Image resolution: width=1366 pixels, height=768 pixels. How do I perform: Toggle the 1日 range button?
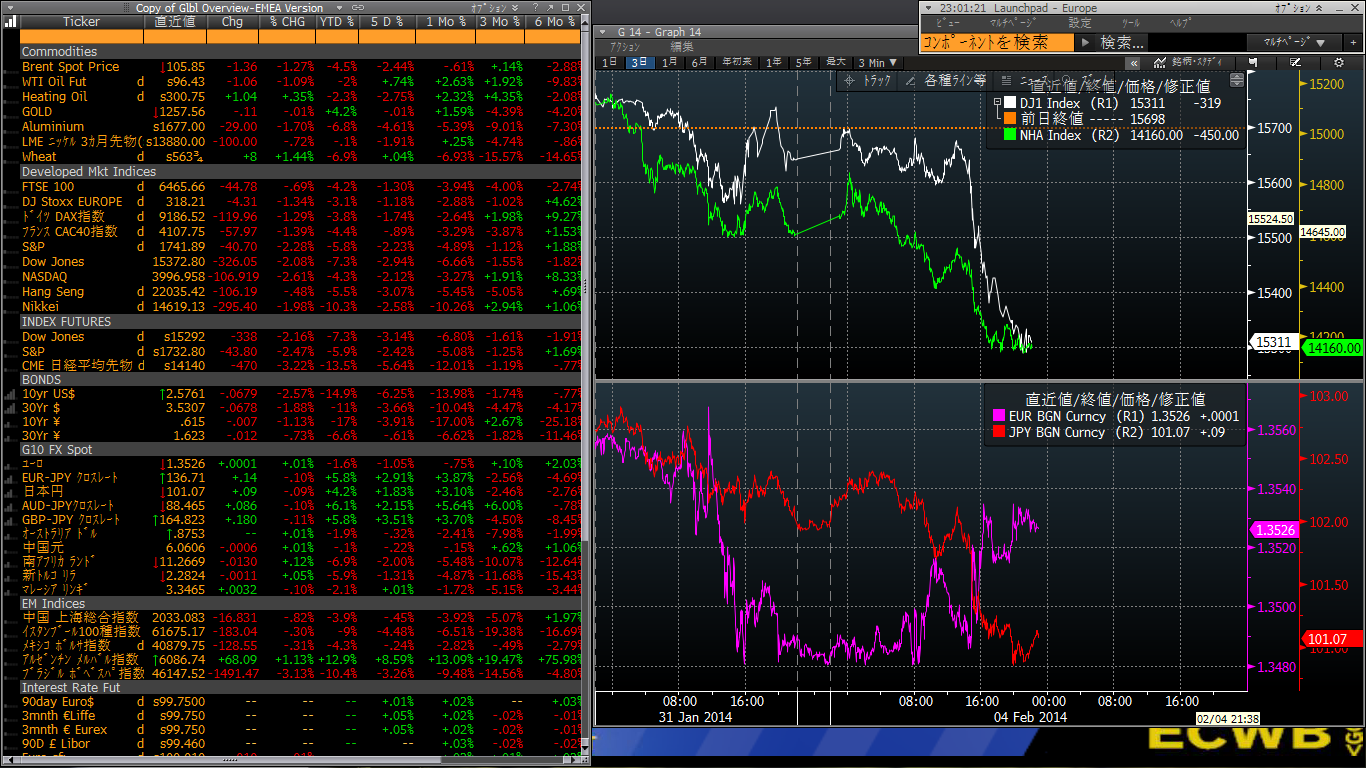pyautogui.click(x=609, y=62)
